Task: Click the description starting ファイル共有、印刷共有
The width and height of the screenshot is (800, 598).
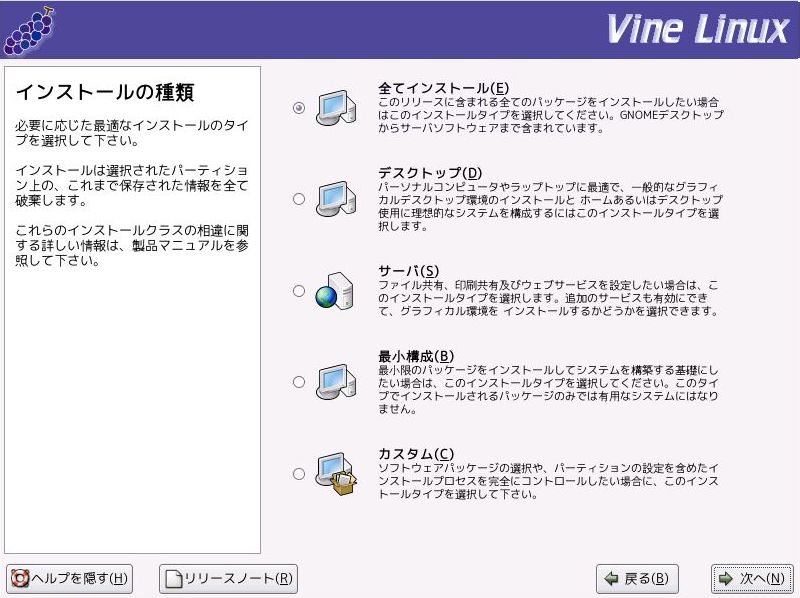Action: 548,298
